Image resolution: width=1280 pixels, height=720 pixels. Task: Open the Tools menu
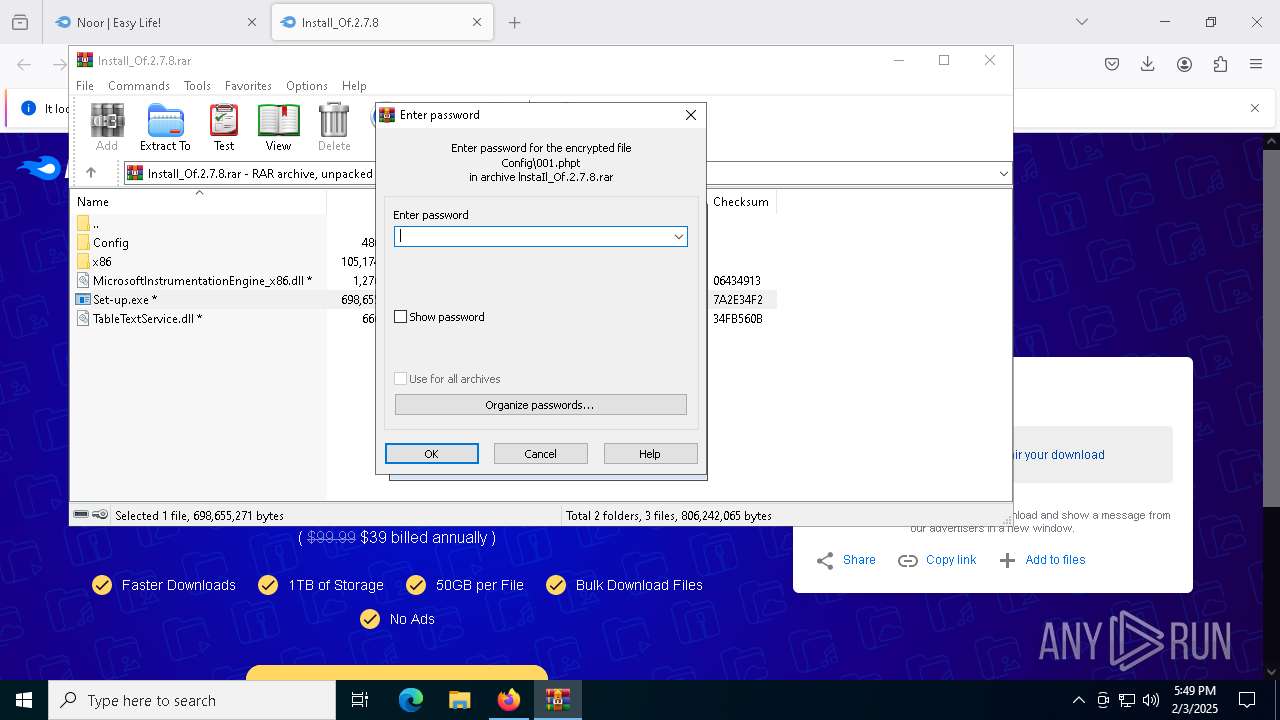[x=197, y=86]
